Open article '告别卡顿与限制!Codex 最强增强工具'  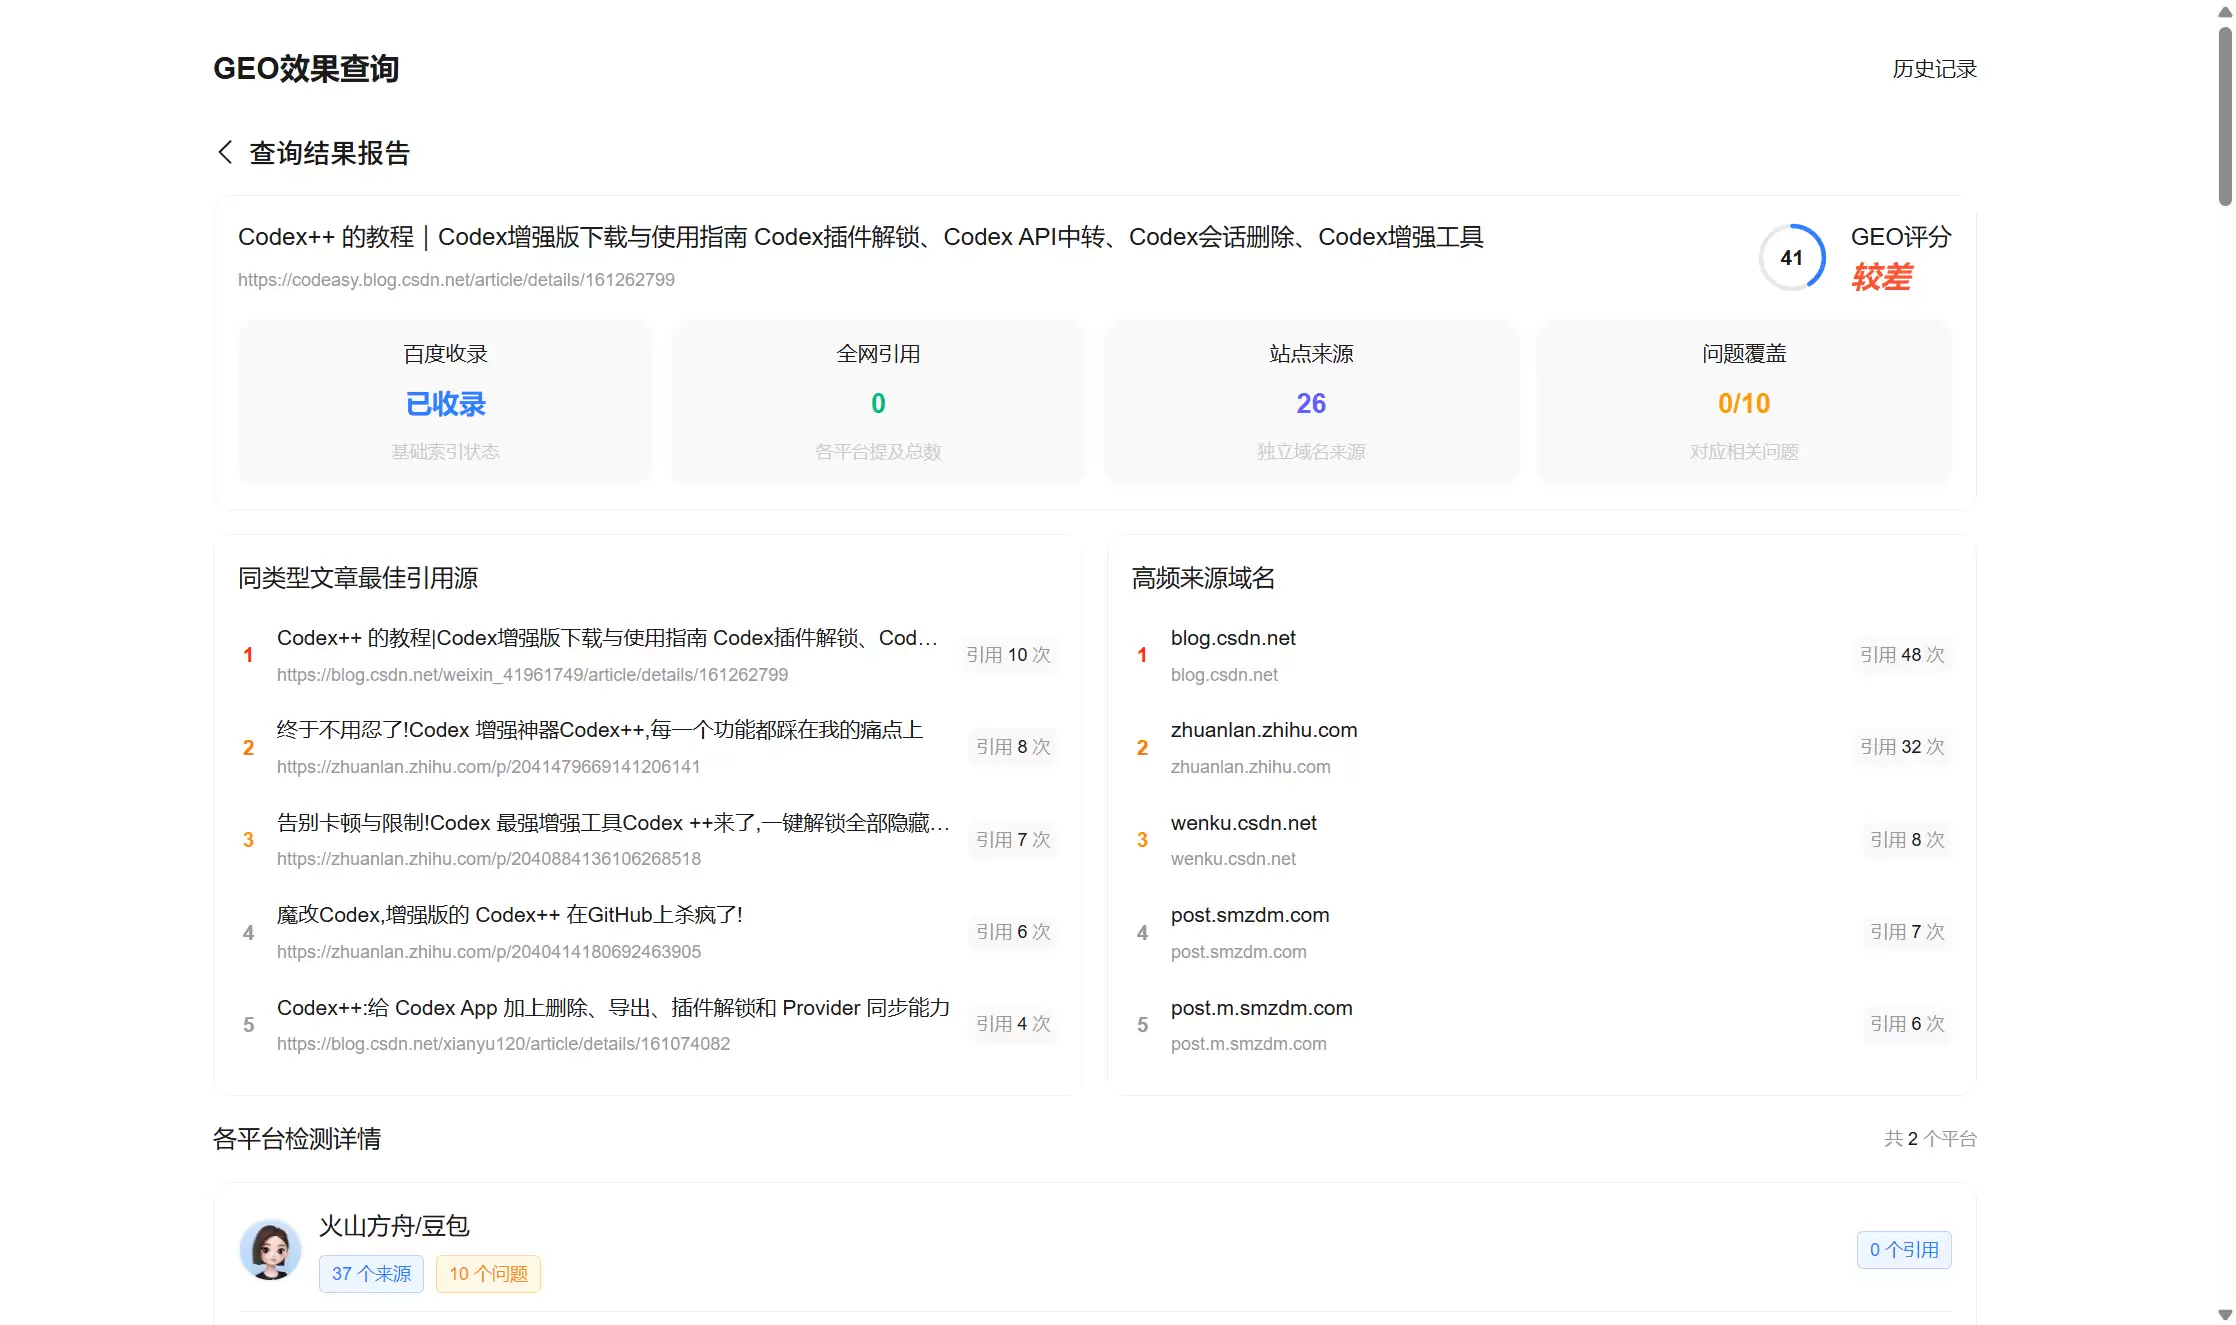613,823
